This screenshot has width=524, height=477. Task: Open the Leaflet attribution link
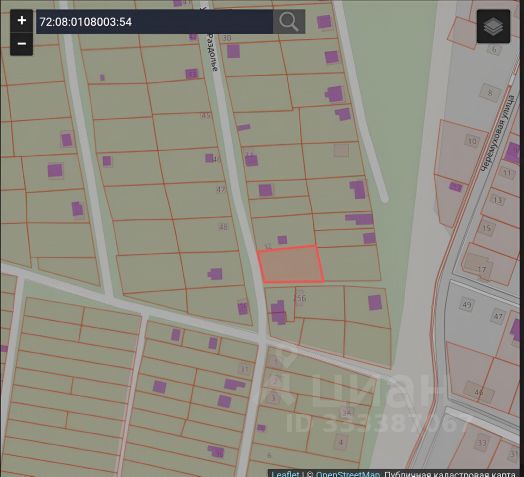coord(285,474)
